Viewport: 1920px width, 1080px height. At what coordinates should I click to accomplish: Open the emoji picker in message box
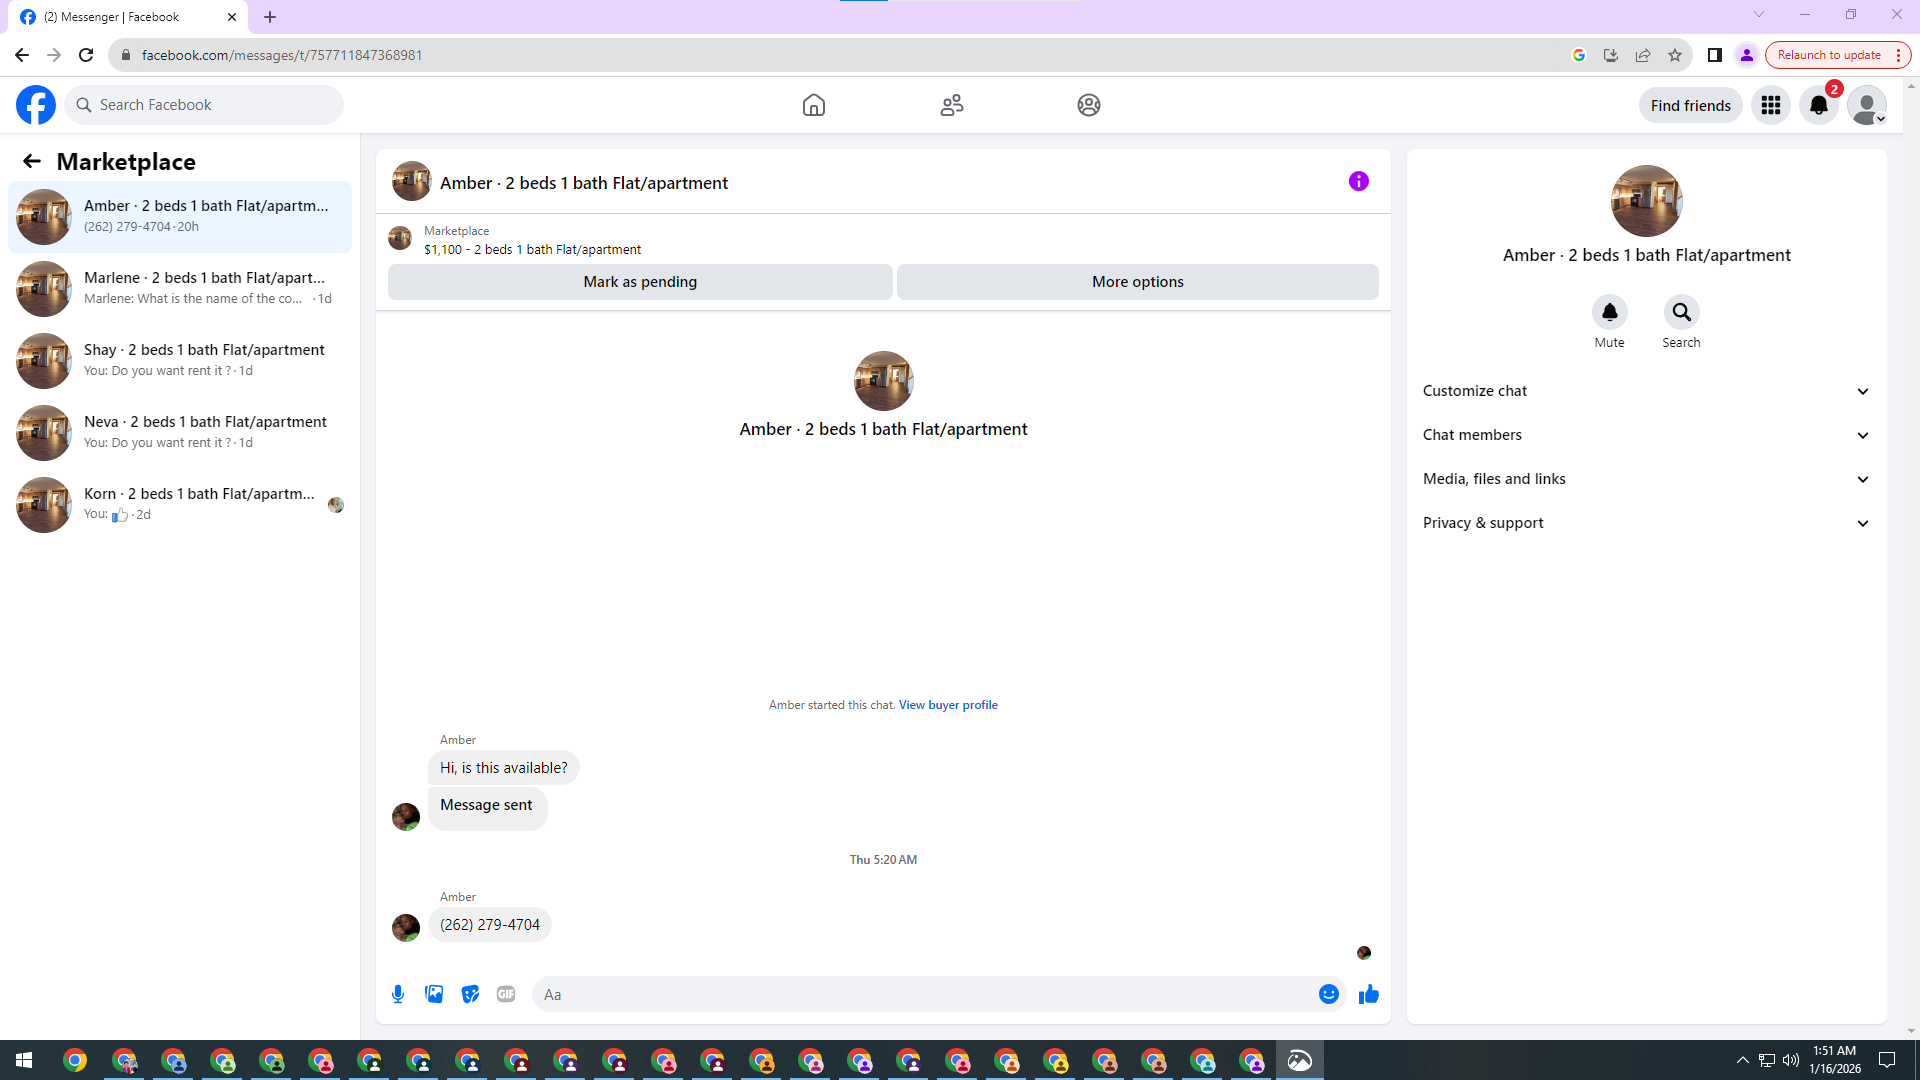1328,994
